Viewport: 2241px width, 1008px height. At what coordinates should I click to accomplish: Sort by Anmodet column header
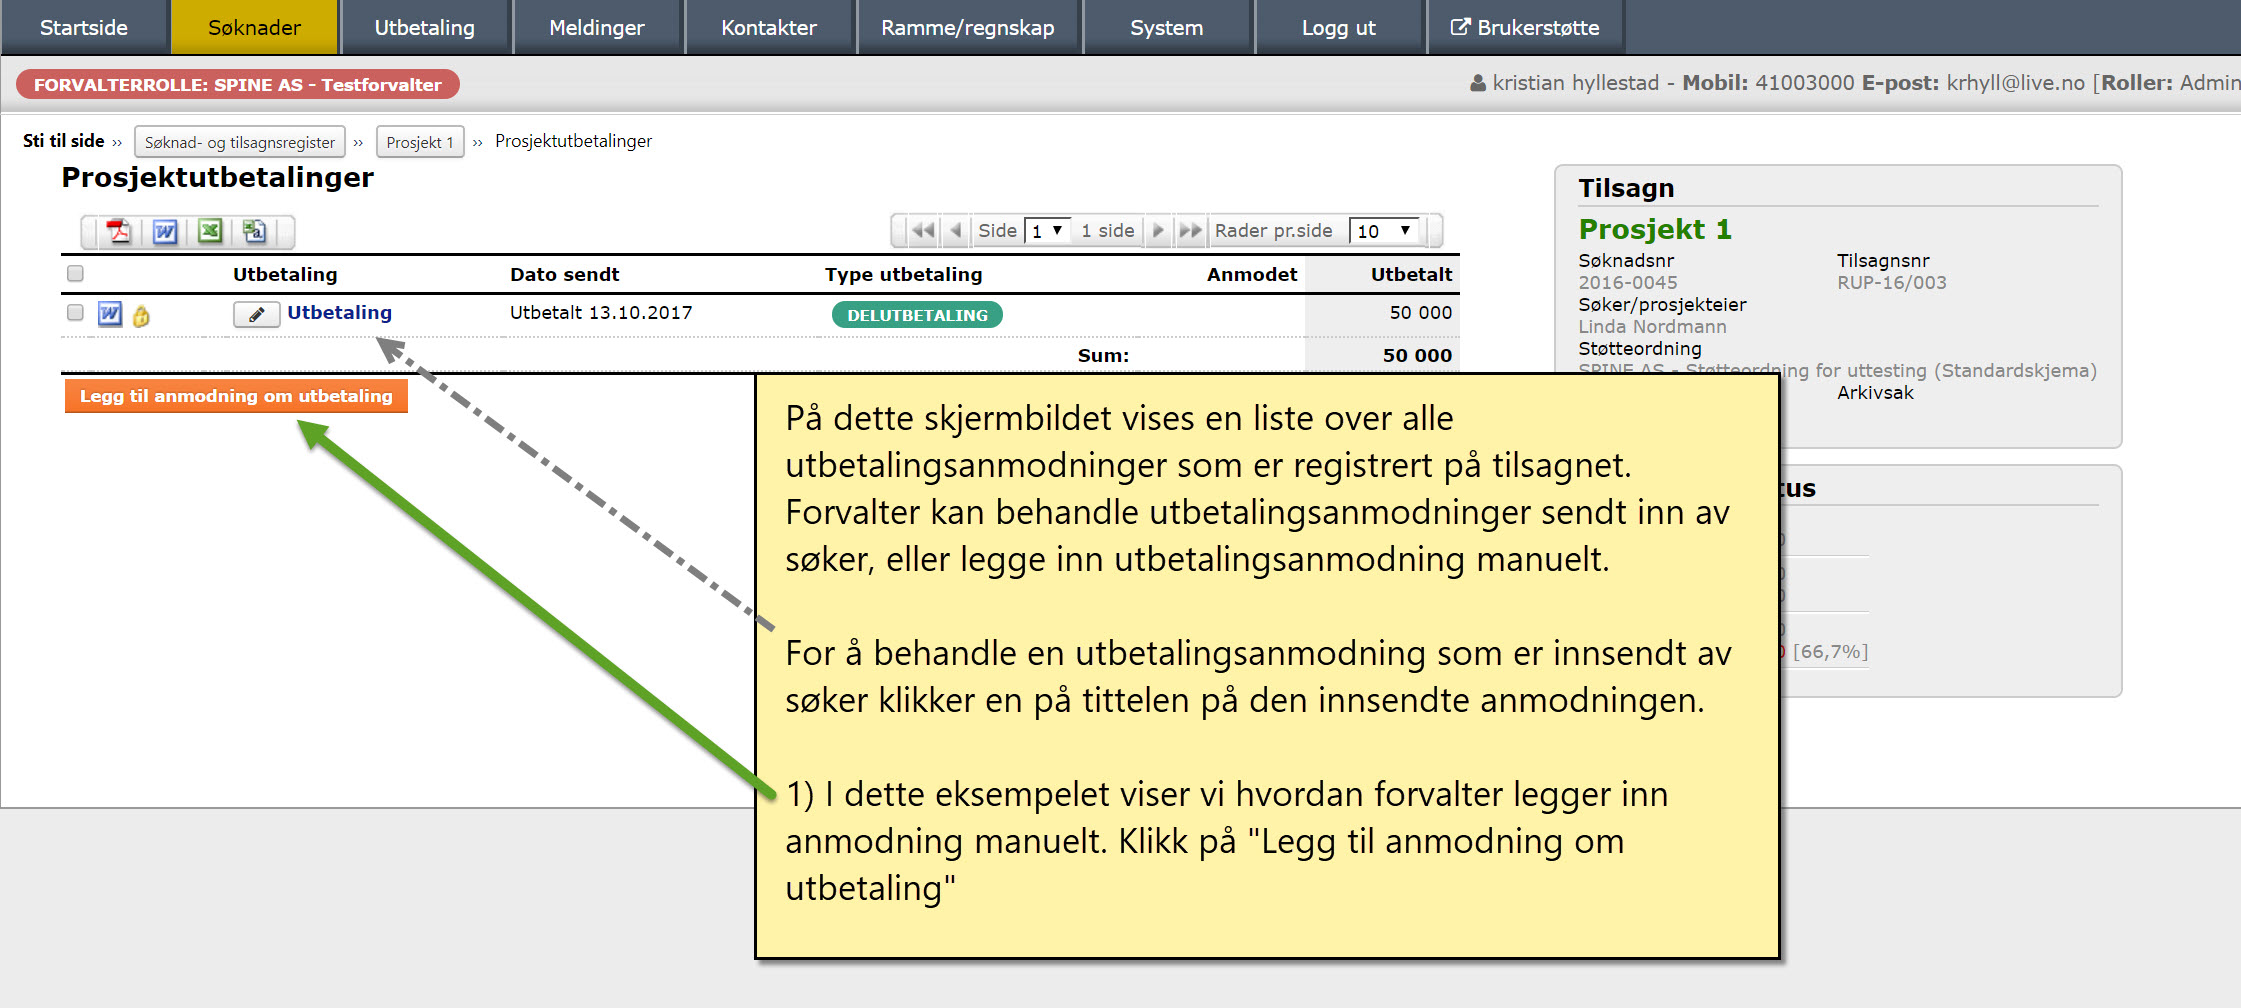(x=1252, y=274)
